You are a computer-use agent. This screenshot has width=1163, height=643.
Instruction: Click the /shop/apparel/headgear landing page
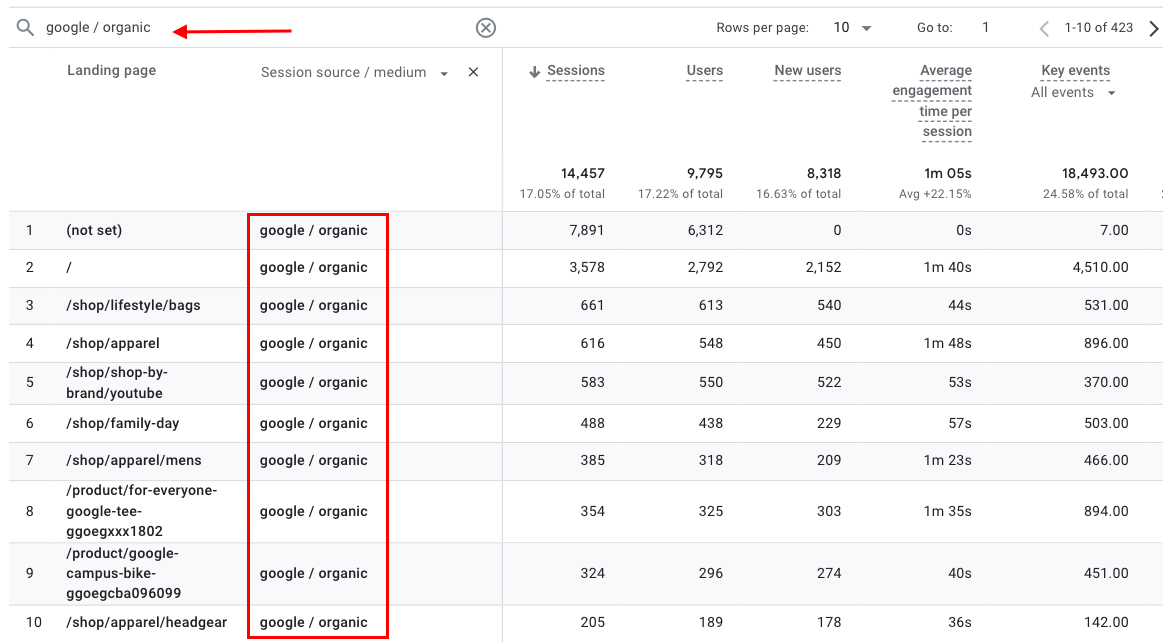point(146,622)
